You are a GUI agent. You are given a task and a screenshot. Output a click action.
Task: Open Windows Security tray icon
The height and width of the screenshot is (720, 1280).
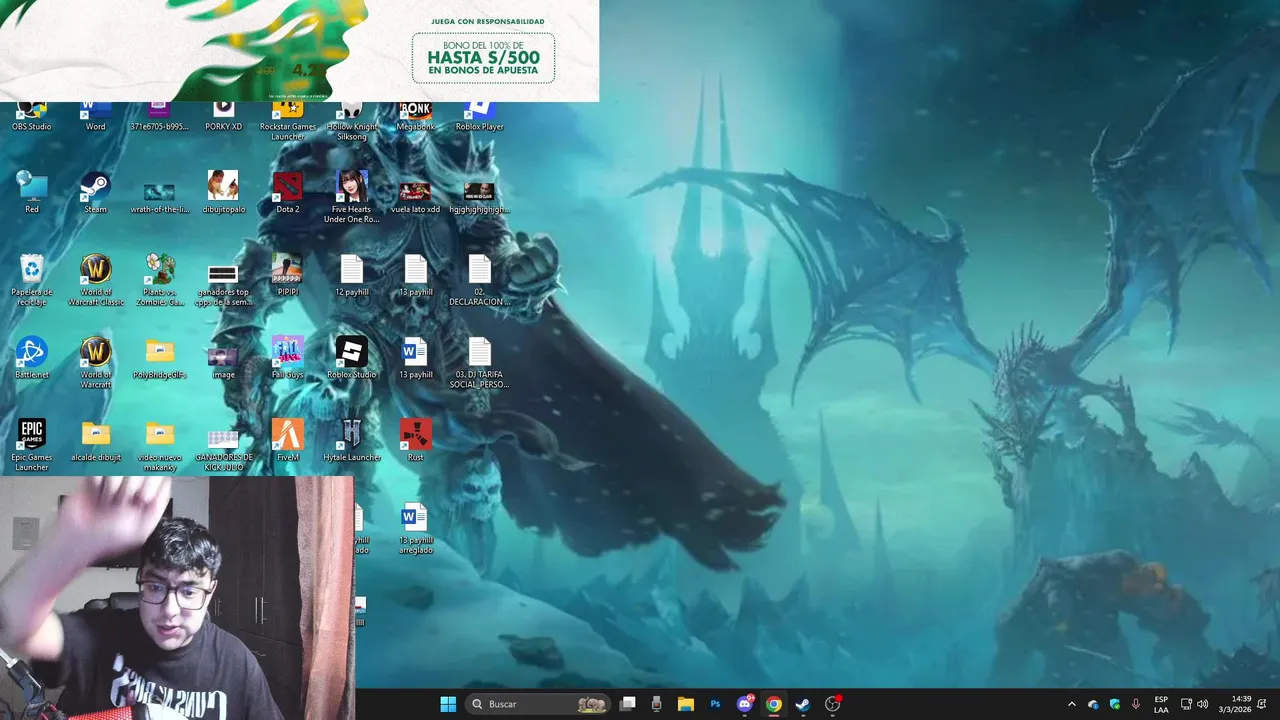pos(1114,704)
